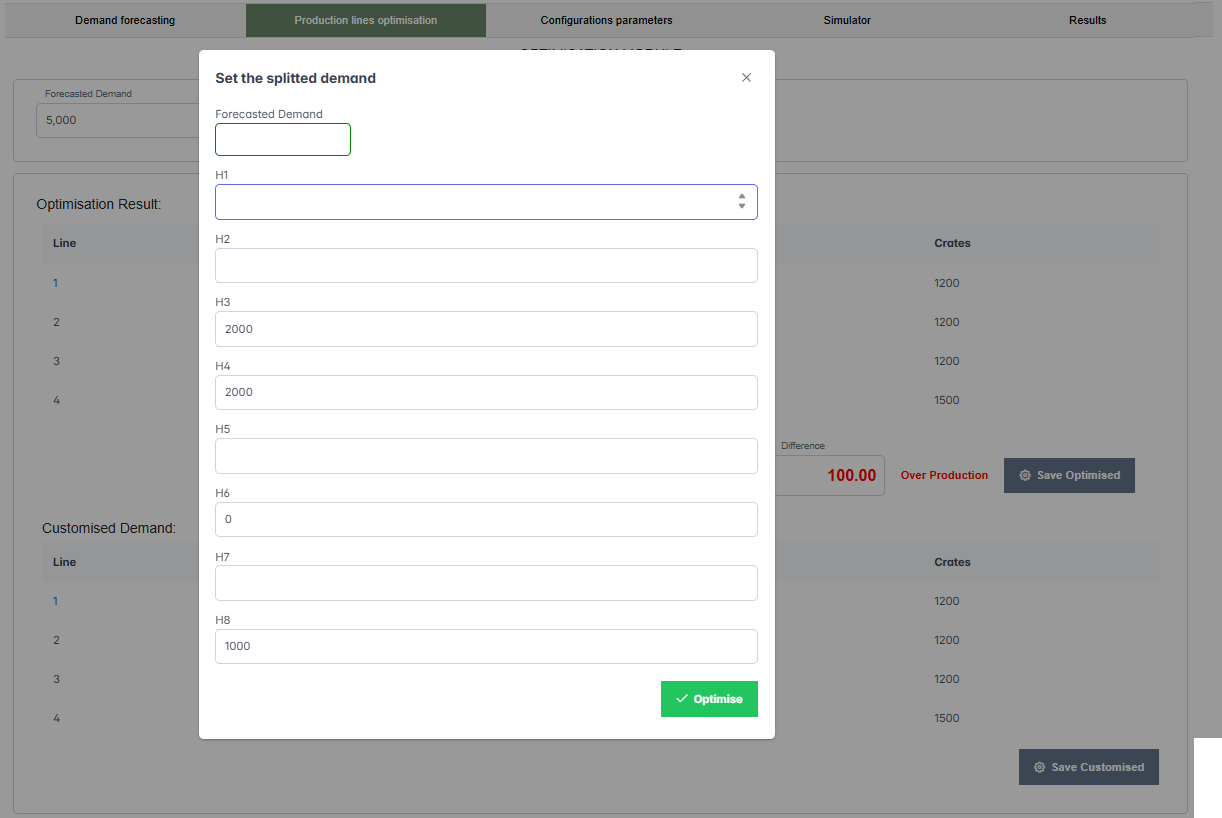Screen dimensions: 1222x818
Task: Click the H1 field increment arrow
Action: pyautogui.click(x=742, y=197)
